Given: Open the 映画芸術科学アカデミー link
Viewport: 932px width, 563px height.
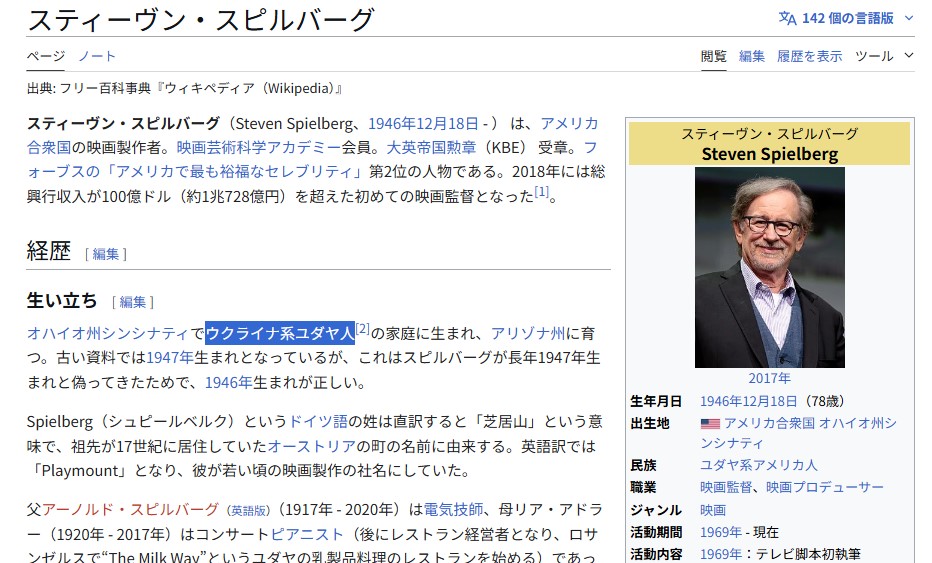Looking at the screenshot, I should pyautogui.click(x=259, y=147).
